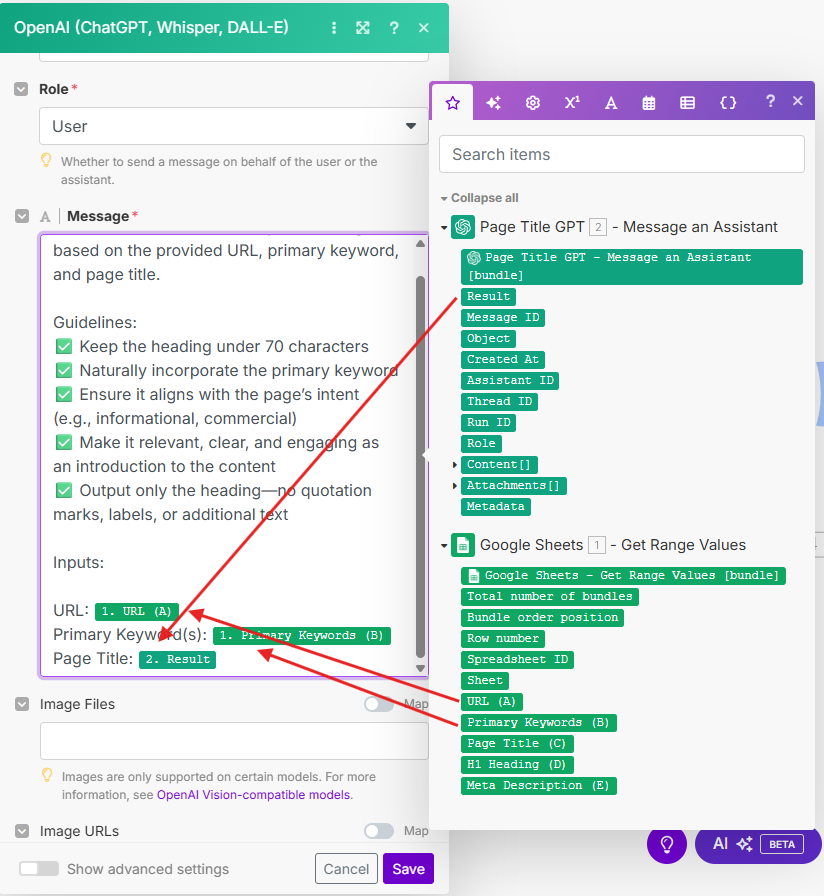This screenshot has height=896, width=824.
Task: Open the math functions tab
Action: [x=572, y=102]
